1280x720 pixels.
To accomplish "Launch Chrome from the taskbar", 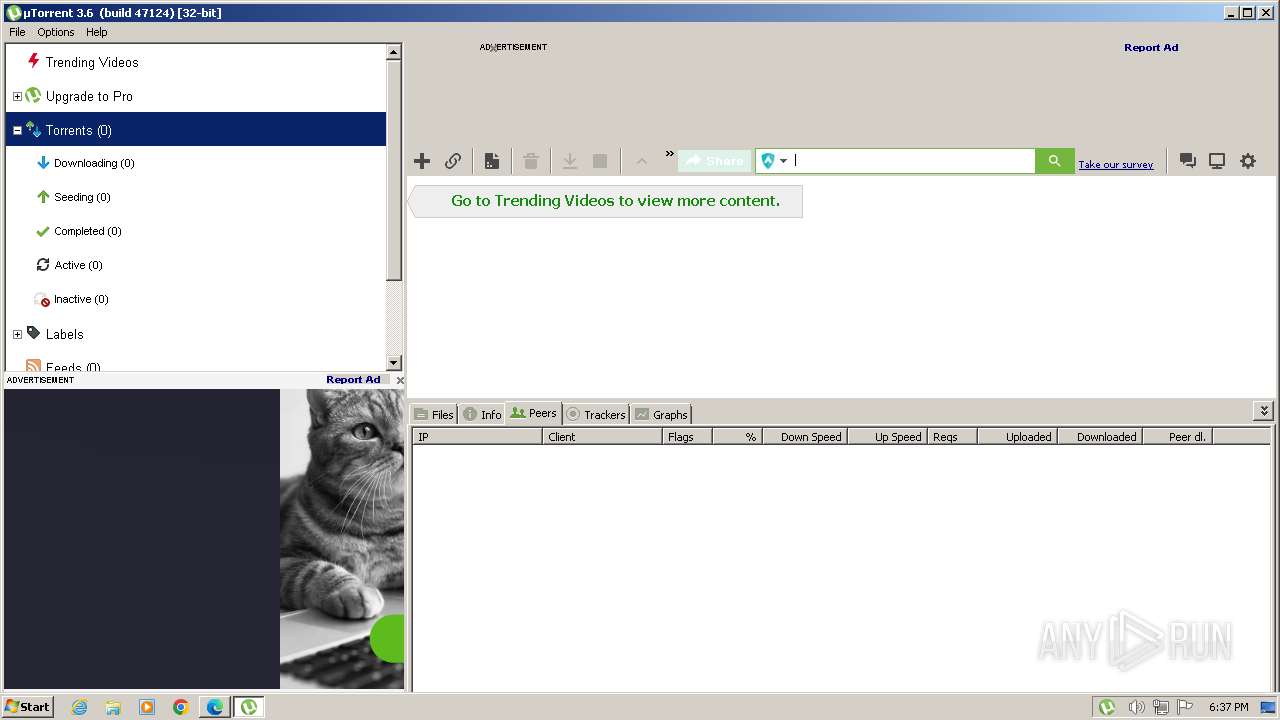I will 181,707.
